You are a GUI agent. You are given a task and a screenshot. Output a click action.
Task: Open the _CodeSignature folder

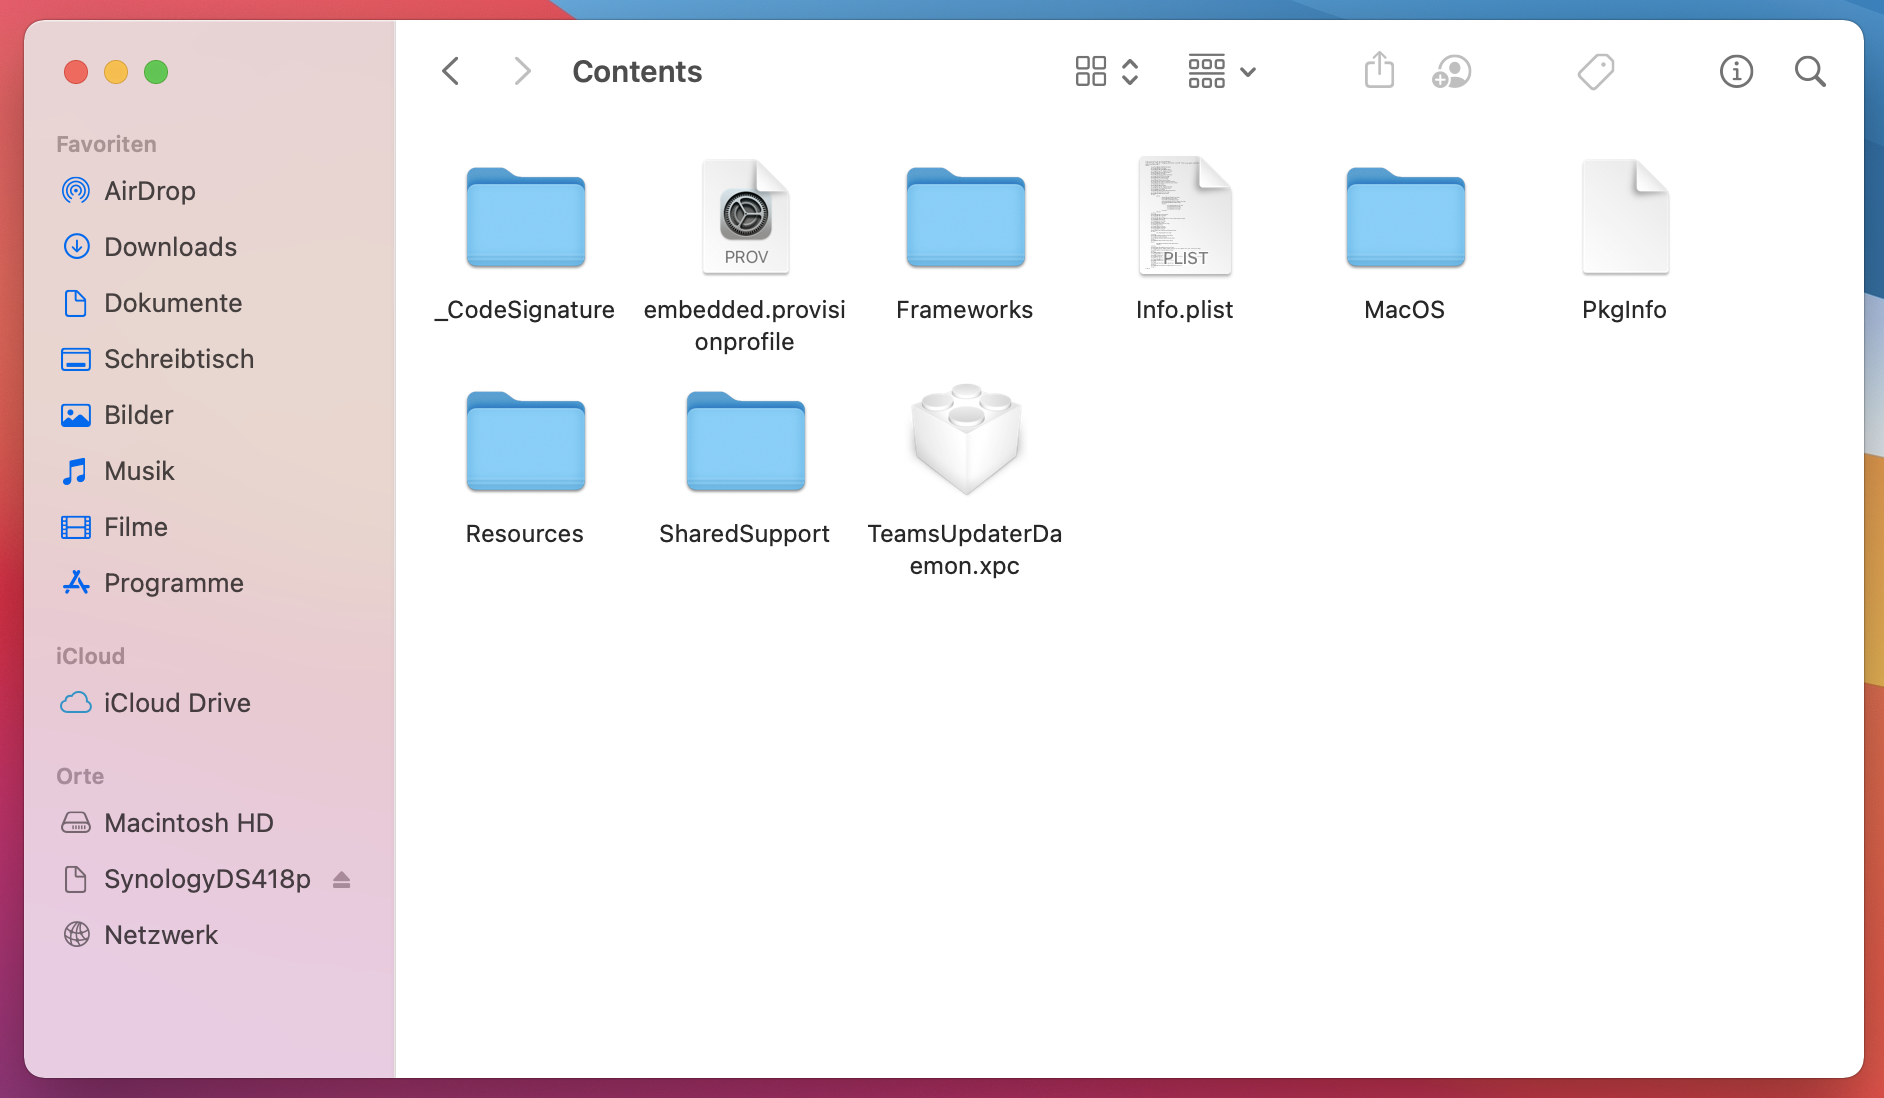524,218
